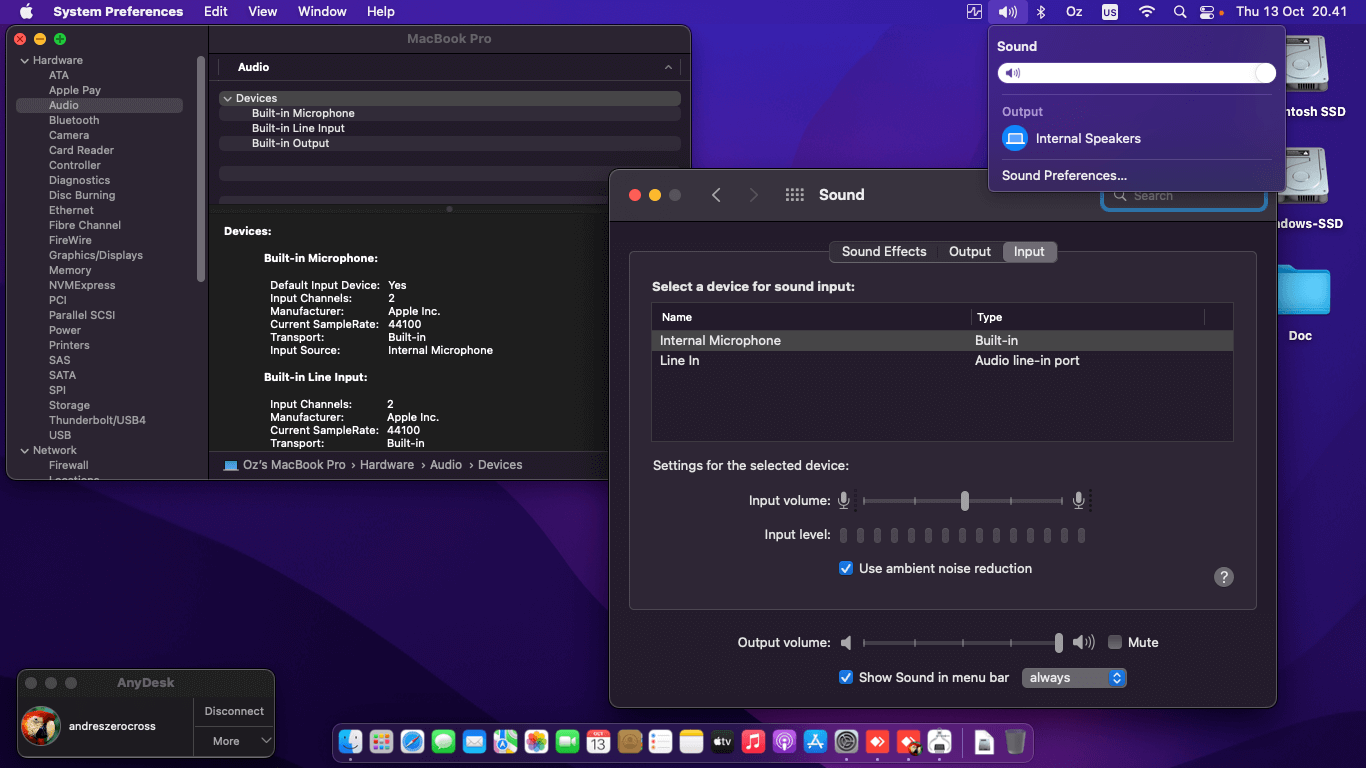This screenshot has width=1366, height=768.
Task: Select Line In input device row
Action: point(942,360)
